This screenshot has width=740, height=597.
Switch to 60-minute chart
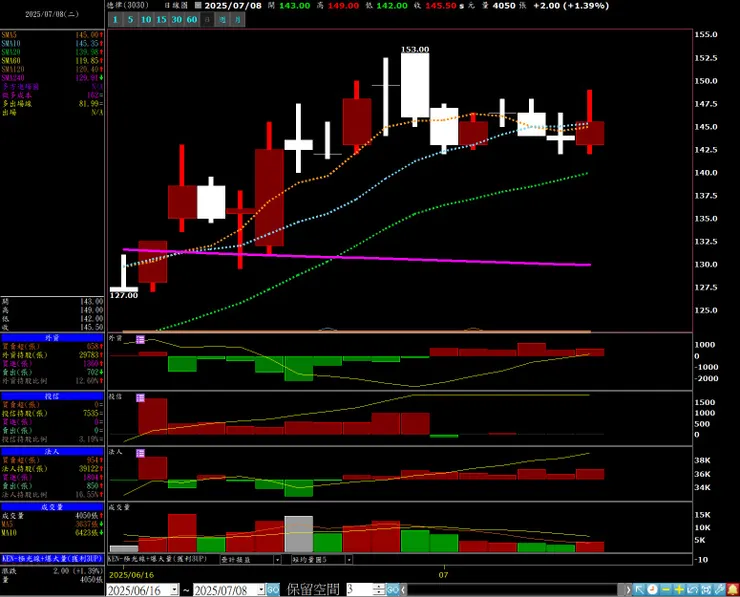pyautogui.click(x=192, y=20)
